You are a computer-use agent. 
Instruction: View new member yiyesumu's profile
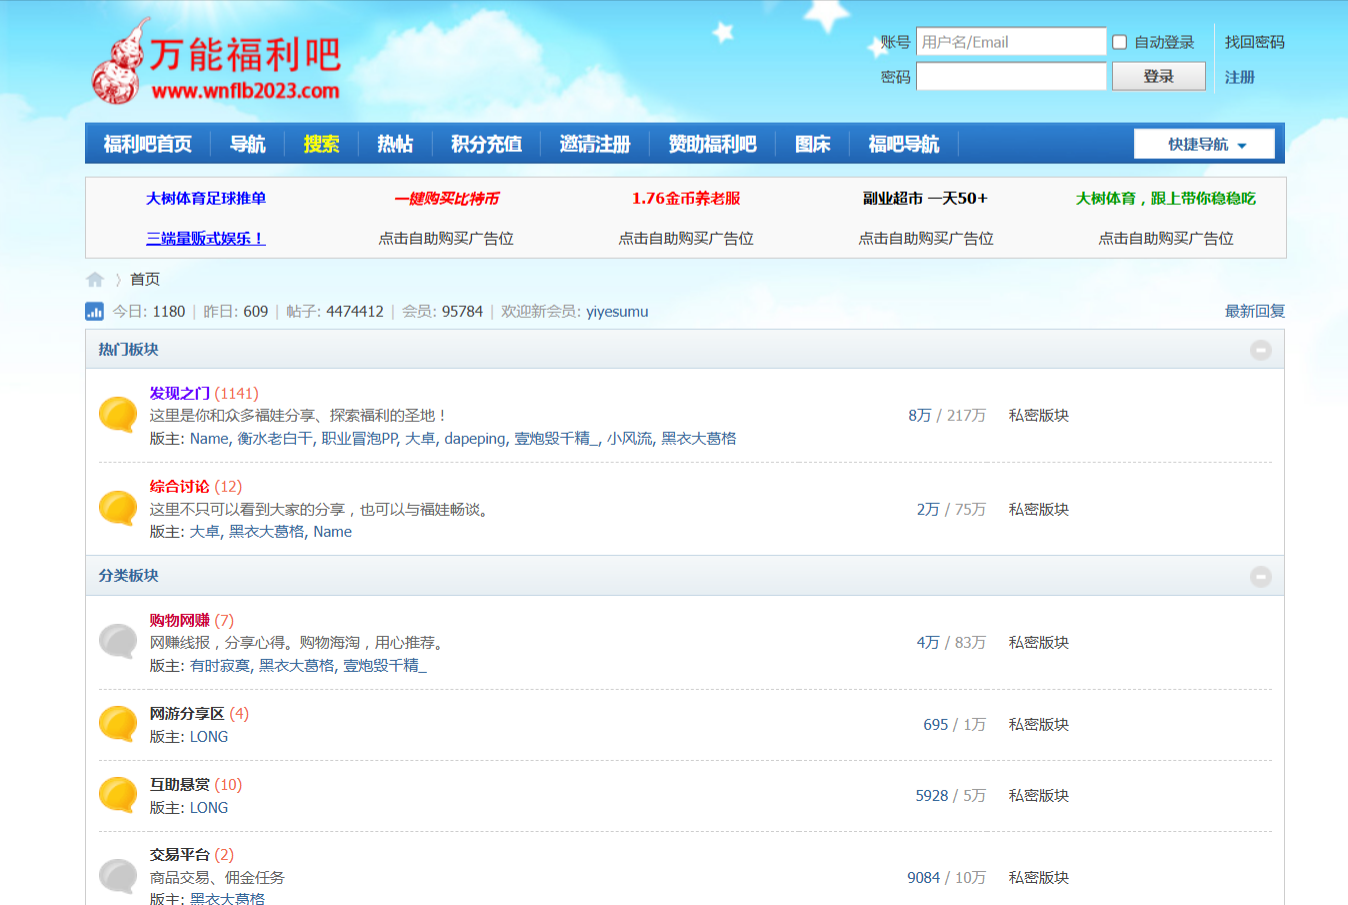point(617,311)
